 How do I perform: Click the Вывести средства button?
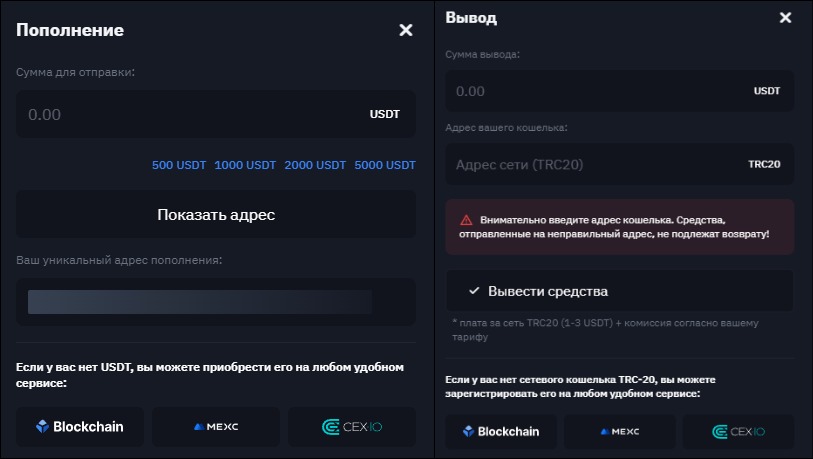click(x=619, y=291)
